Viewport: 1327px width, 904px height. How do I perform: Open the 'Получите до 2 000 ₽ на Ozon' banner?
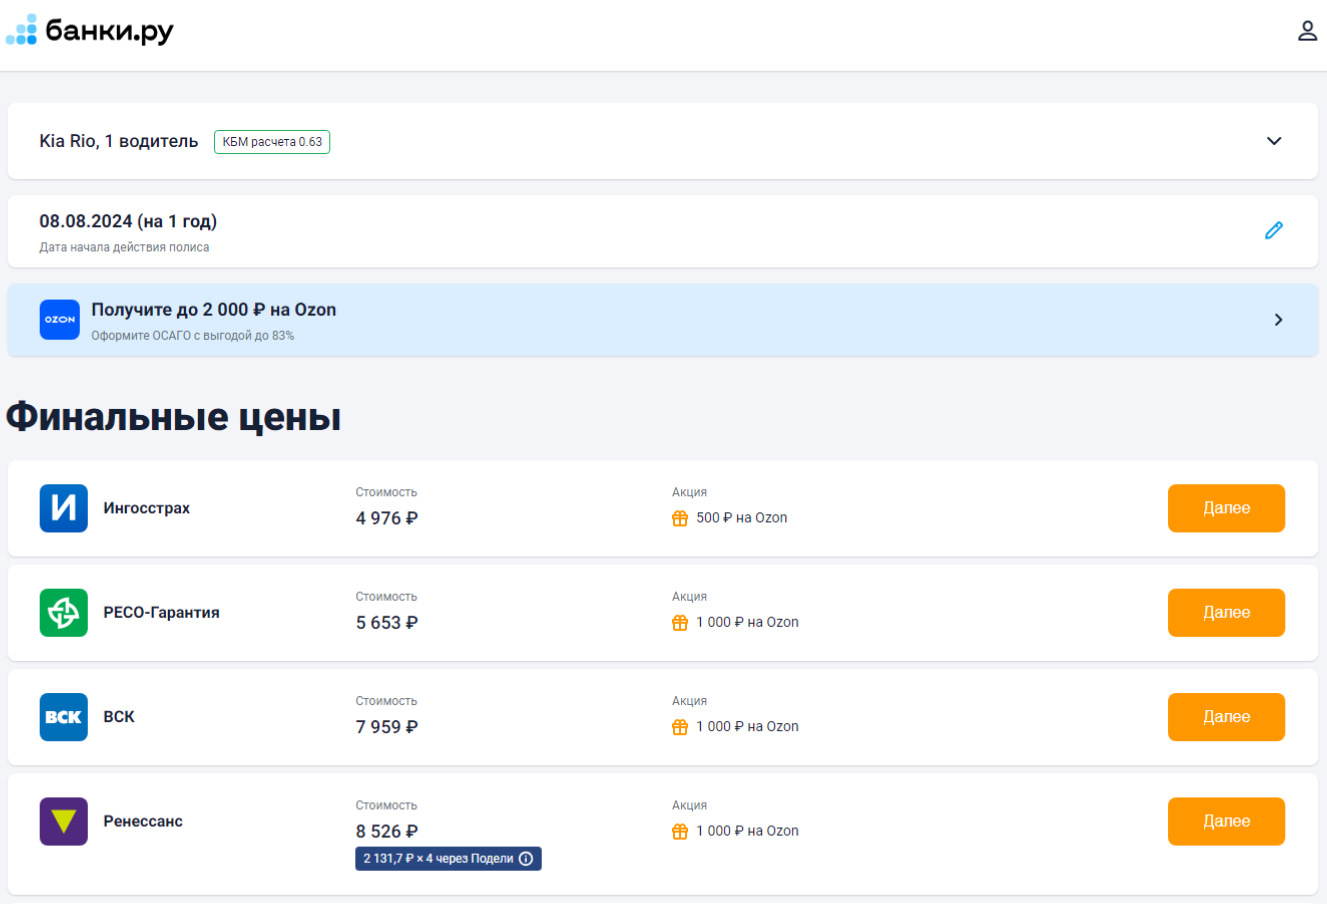(214, 310)
